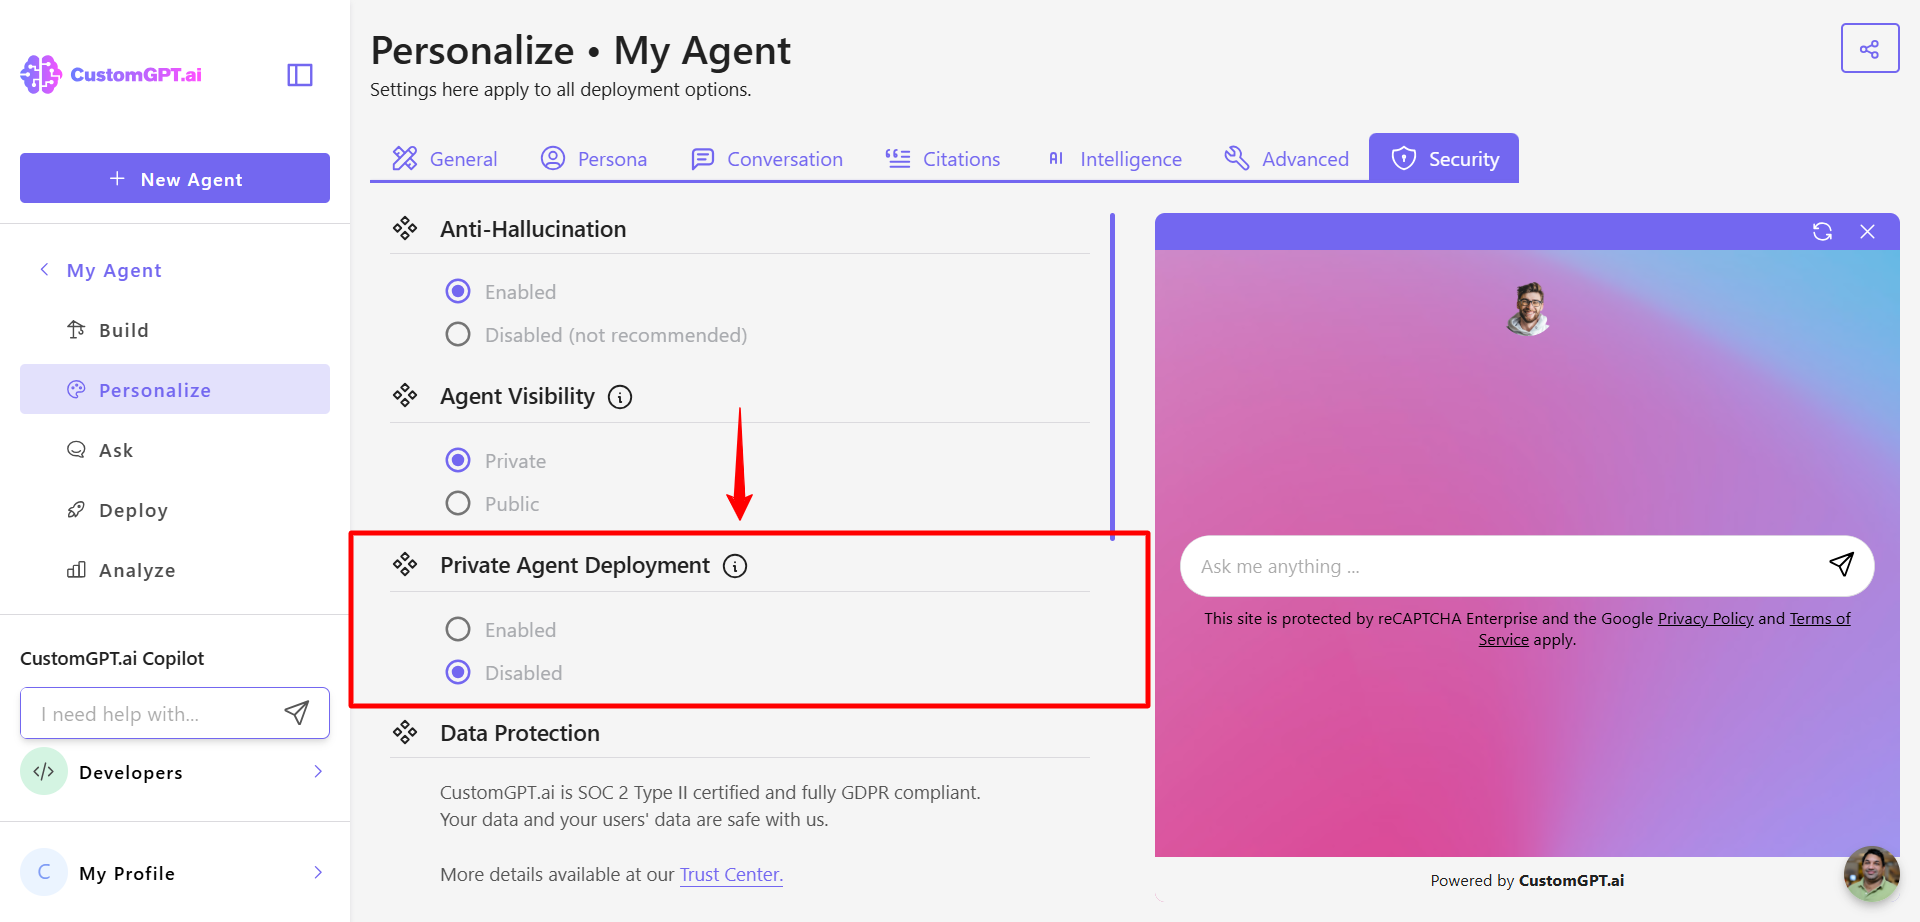Select Enabled for Anti-Hallucination
The height and width of the screenshot is (922, 1920).
pos(458,291)
